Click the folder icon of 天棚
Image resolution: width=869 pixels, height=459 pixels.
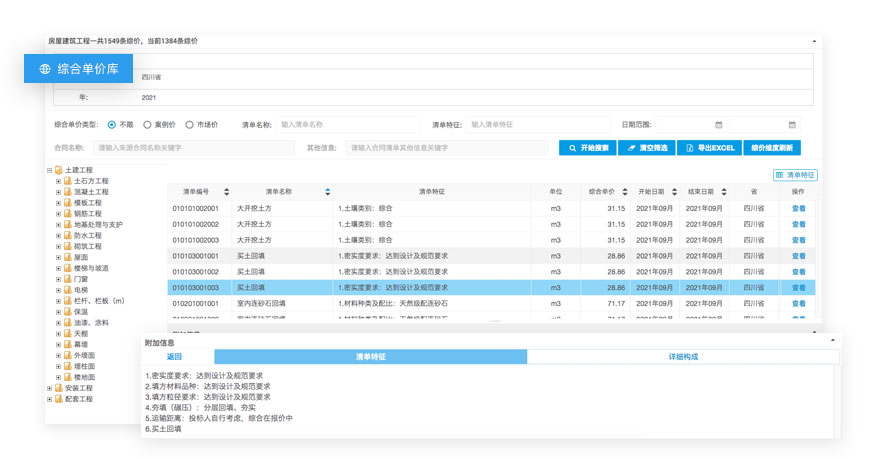[68, 333]
